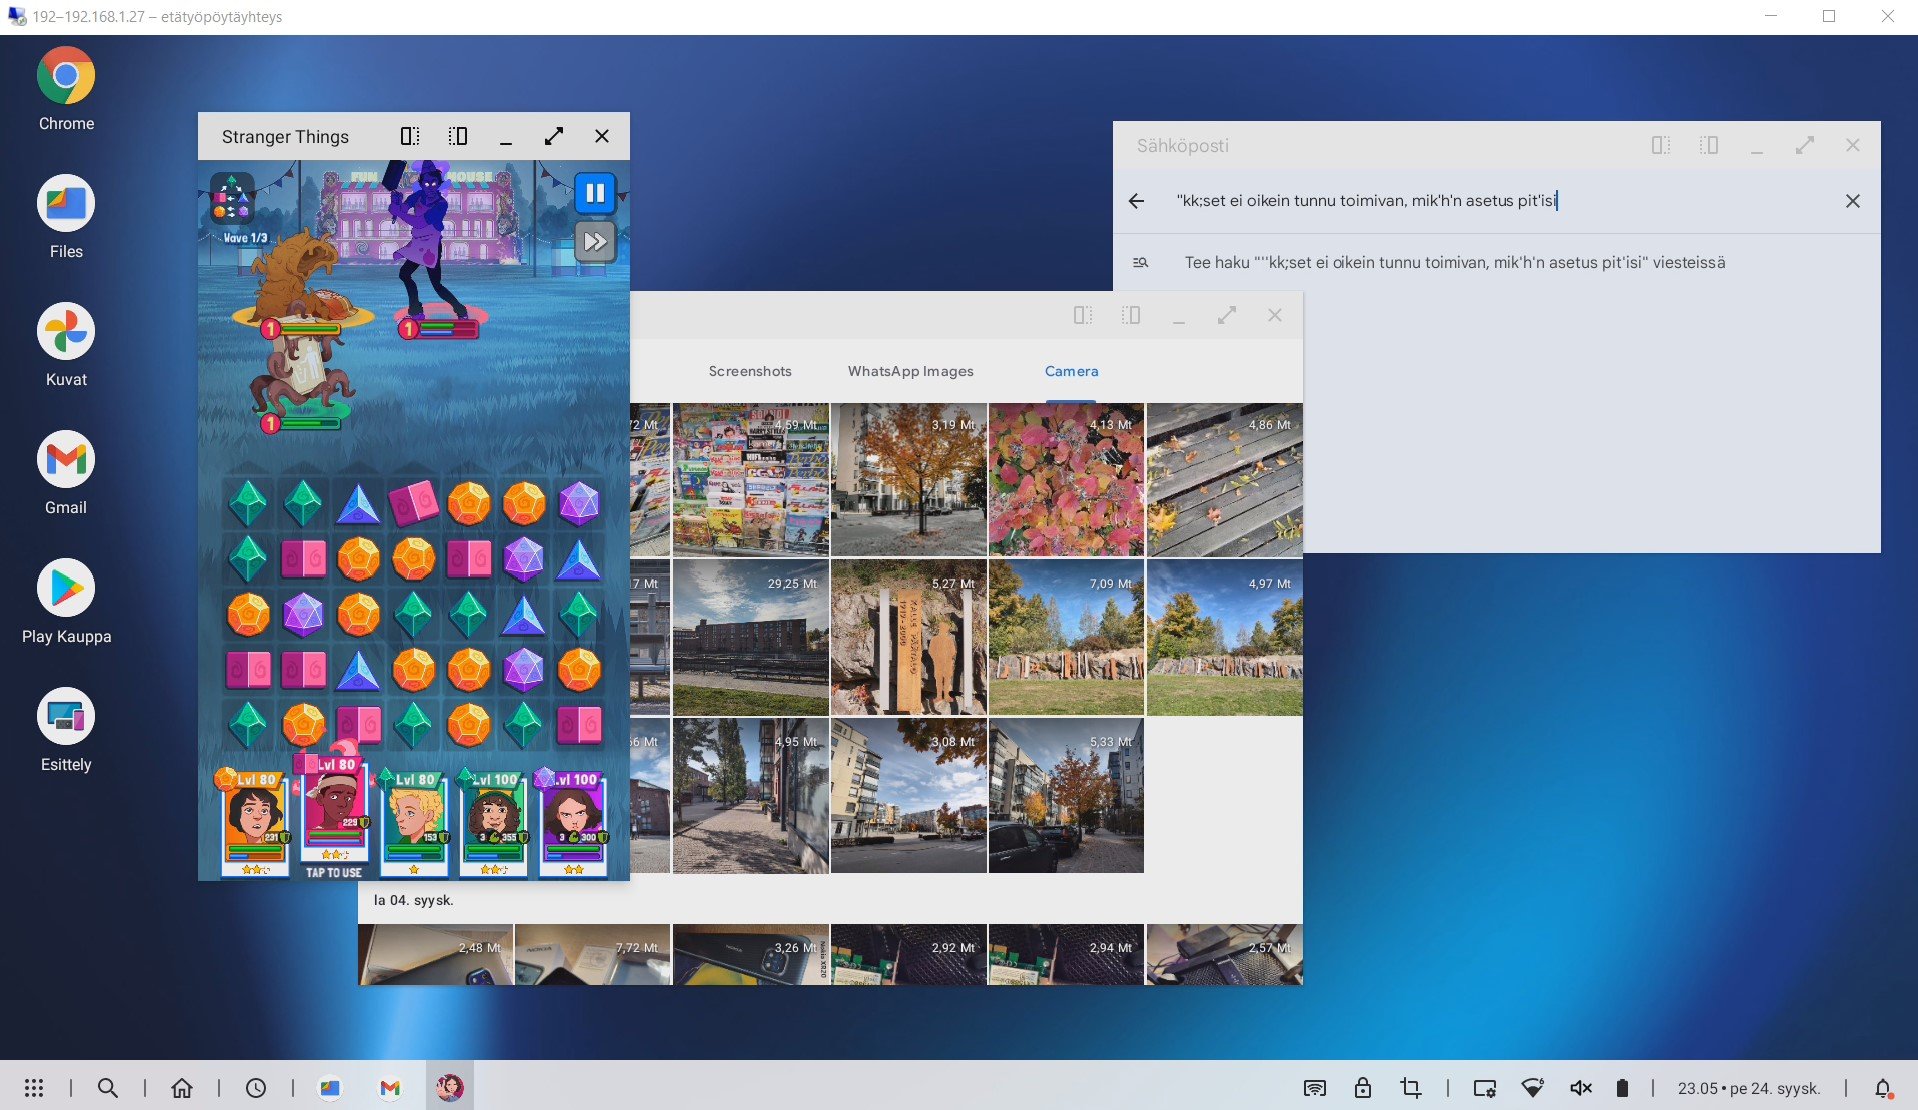Screen dimensions: 1918x1110
Task: Select the first Lvl 100 hero card
Action: click(493, 823)
